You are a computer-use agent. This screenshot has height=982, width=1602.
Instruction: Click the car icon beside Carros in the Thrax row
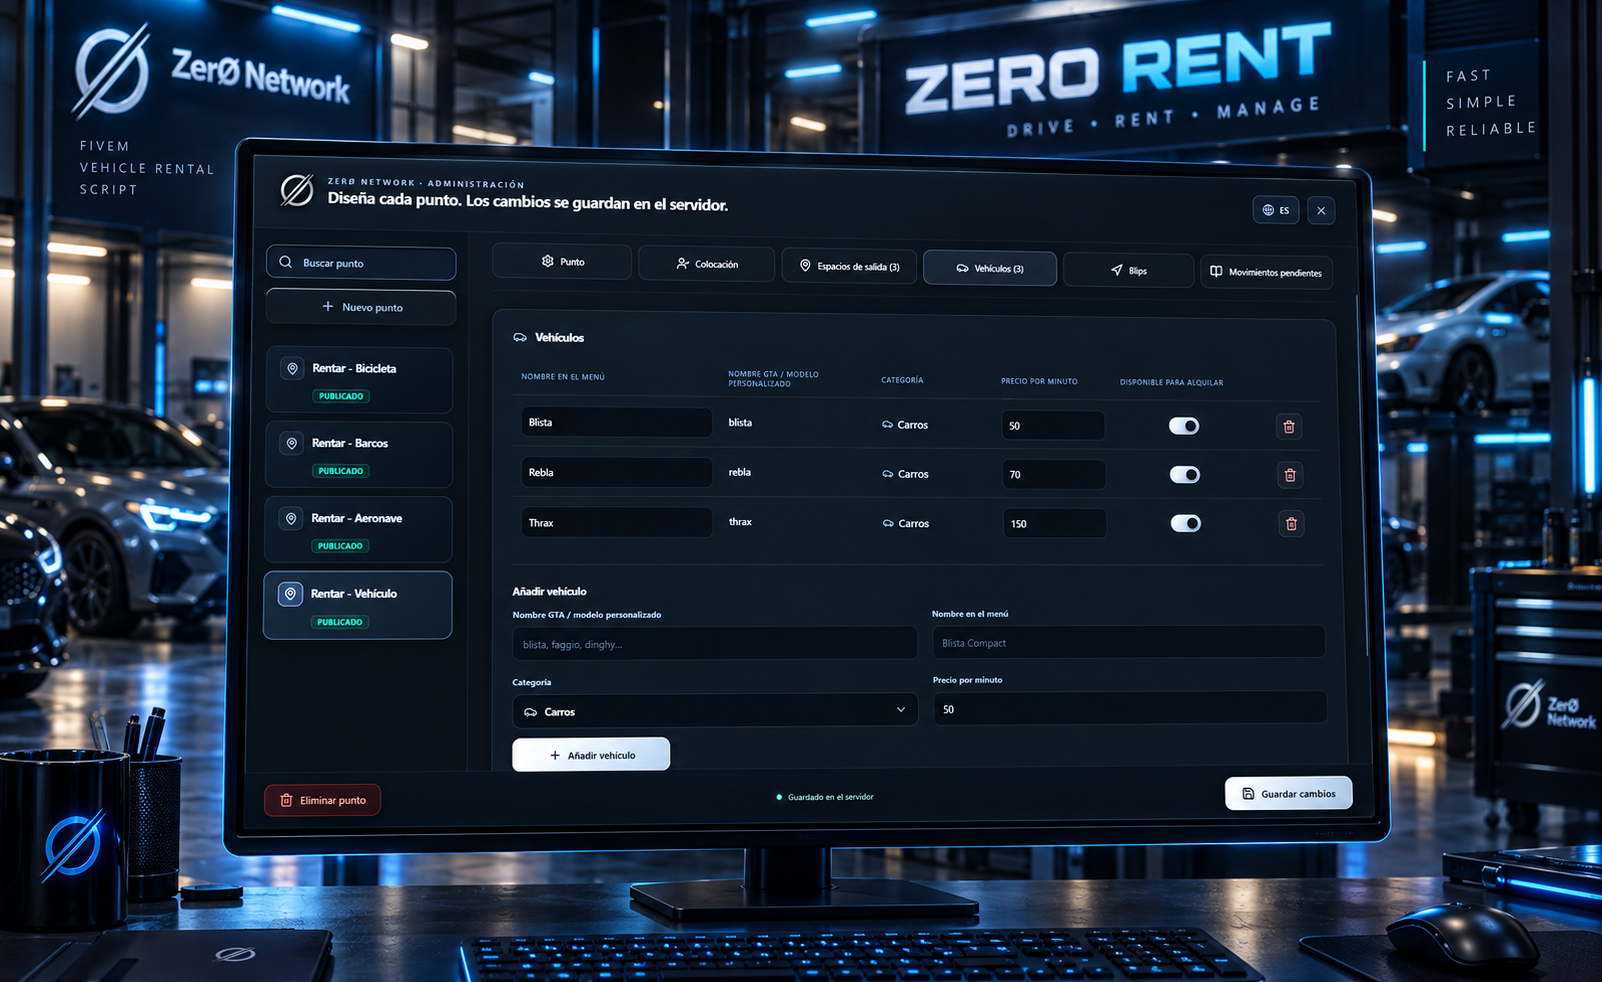[888, 523]
